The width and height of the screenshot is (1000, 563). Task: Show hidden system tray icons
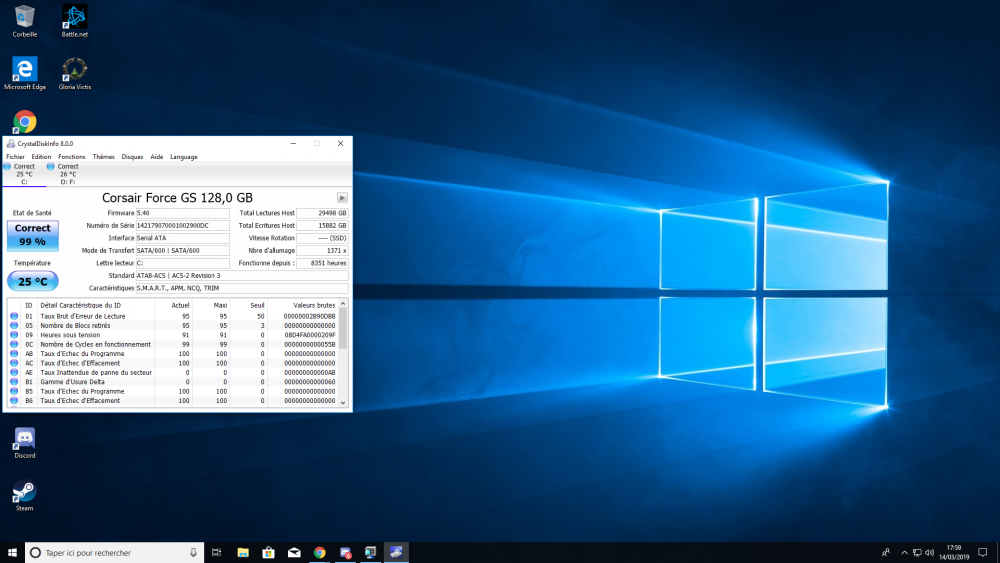pyautogui.click(x=903, y=552)
